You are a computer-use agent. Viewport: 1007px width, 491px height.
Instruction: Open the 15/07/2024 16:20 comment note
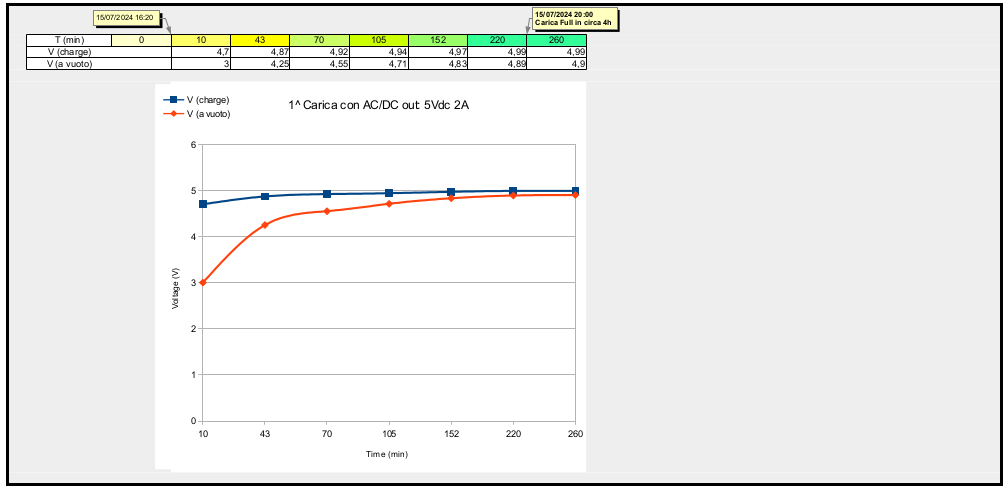124,17
